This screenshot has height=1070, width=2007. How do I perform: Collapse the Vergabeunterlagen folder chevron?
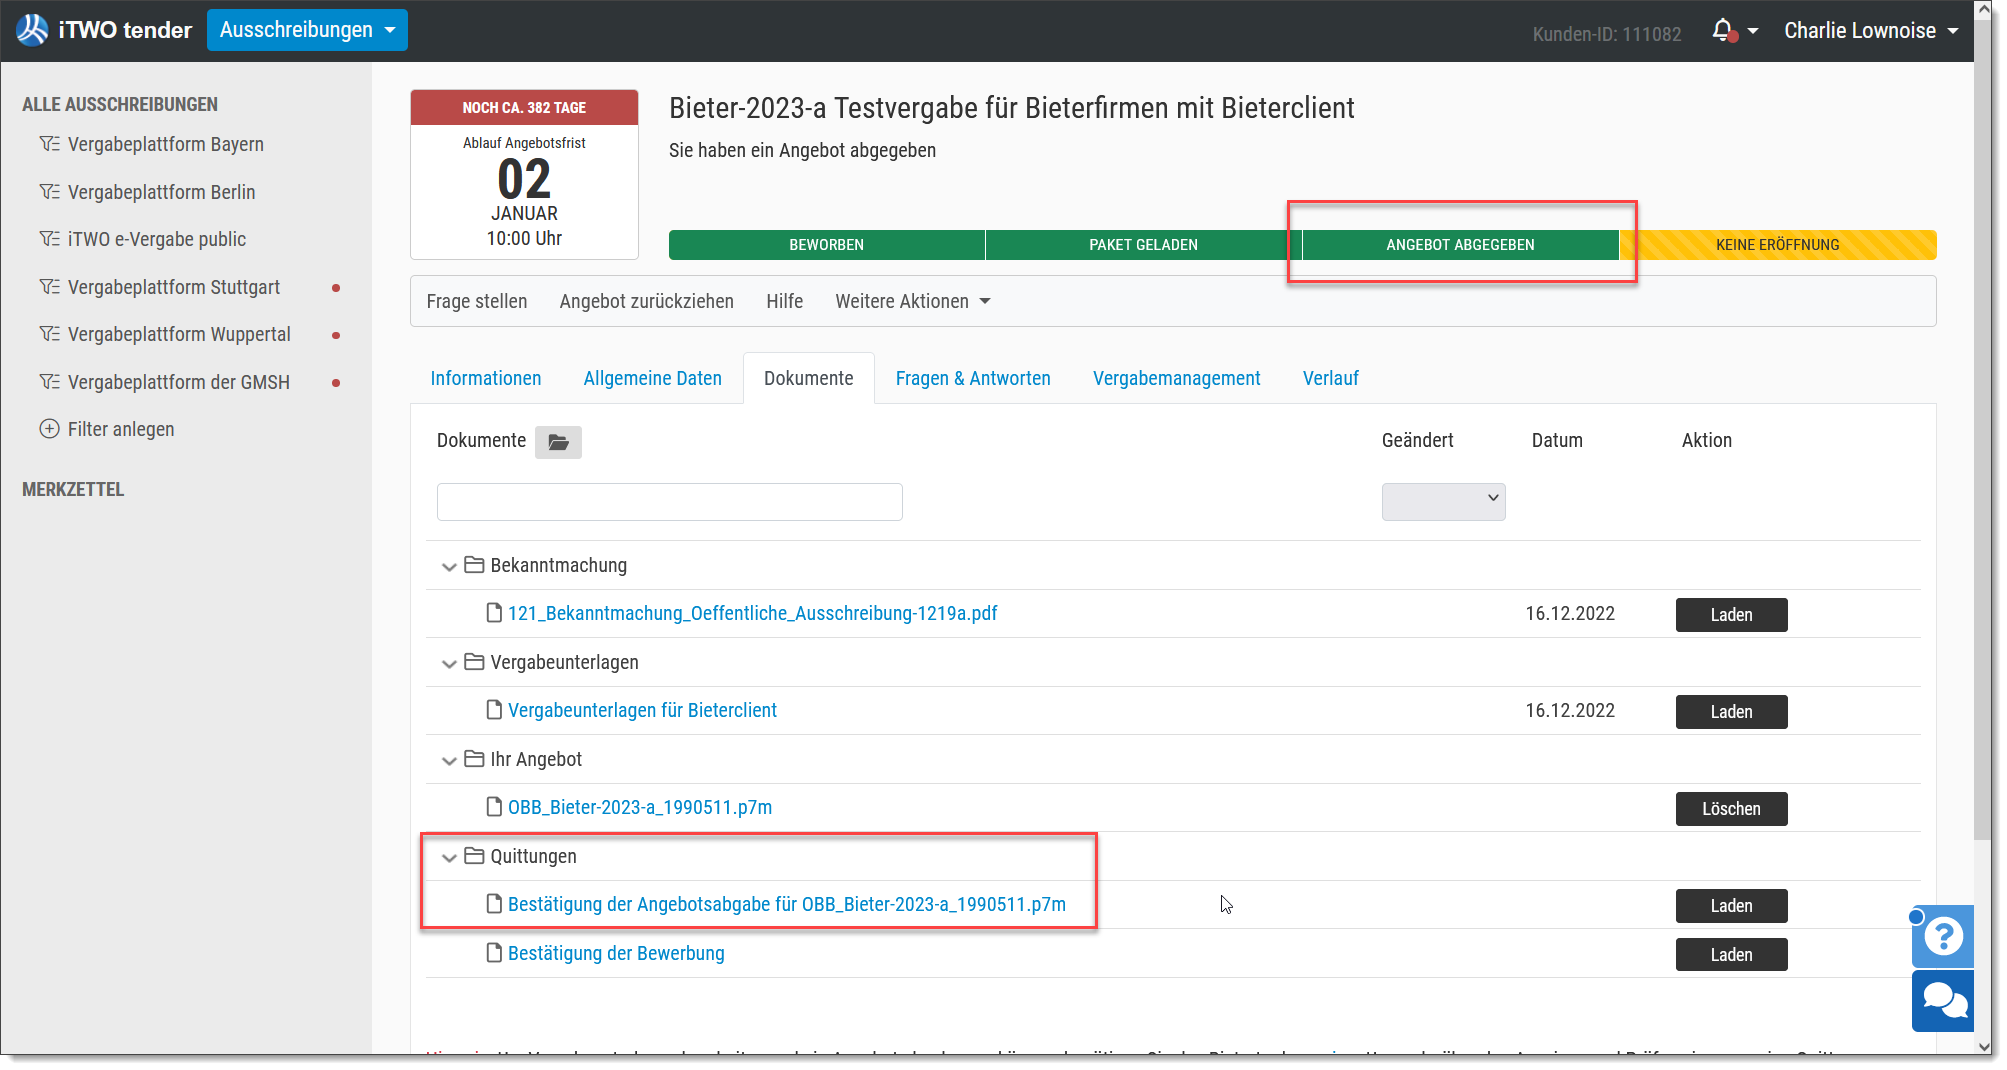[x=449, y=663]
